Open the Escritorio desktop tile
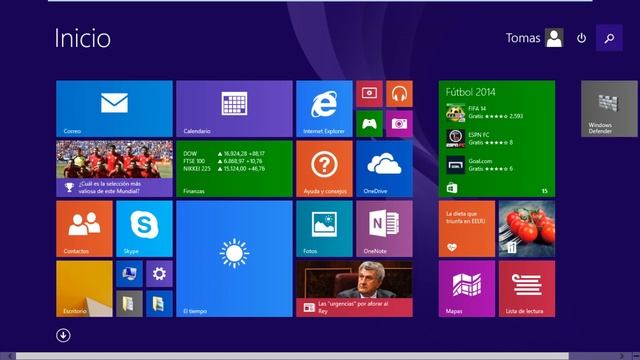This screenshot has width=640, height=360. click(x=84, y=289)
